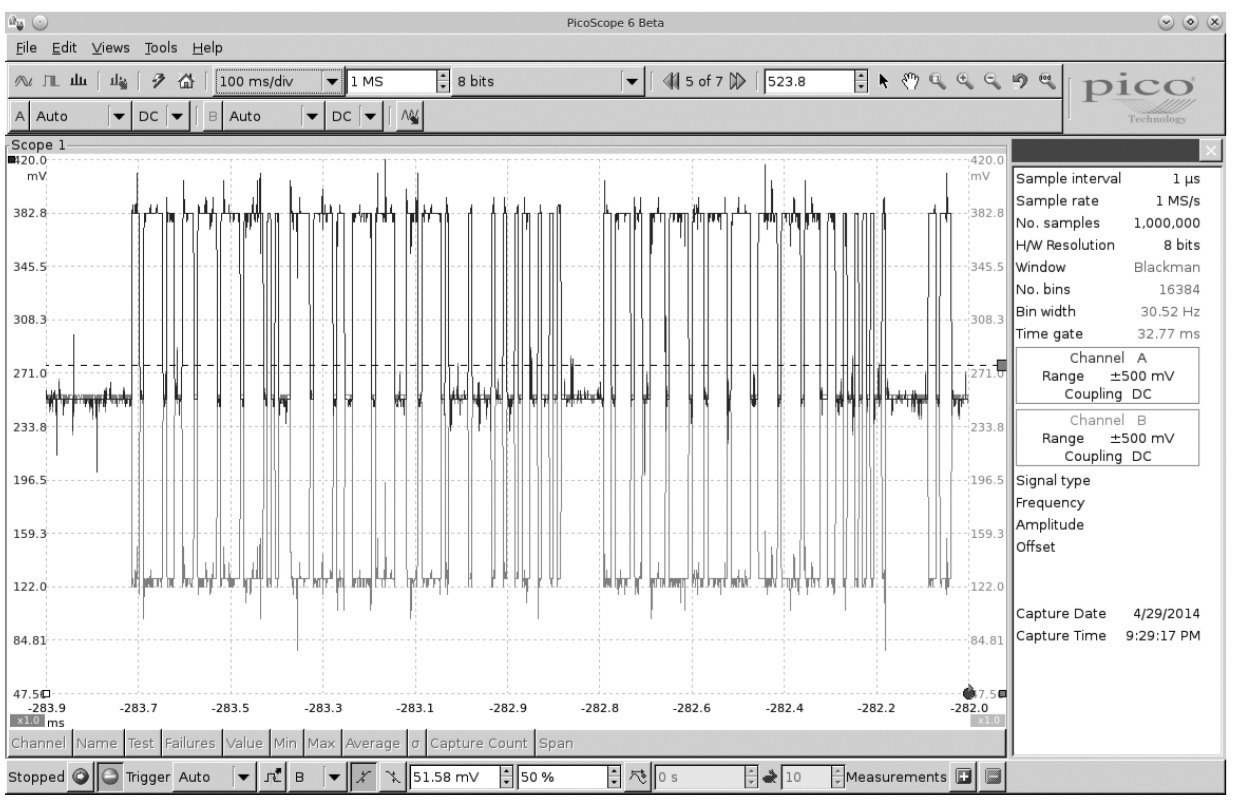
Task: Click the Capture Count column header
Action: pos(479,743)
